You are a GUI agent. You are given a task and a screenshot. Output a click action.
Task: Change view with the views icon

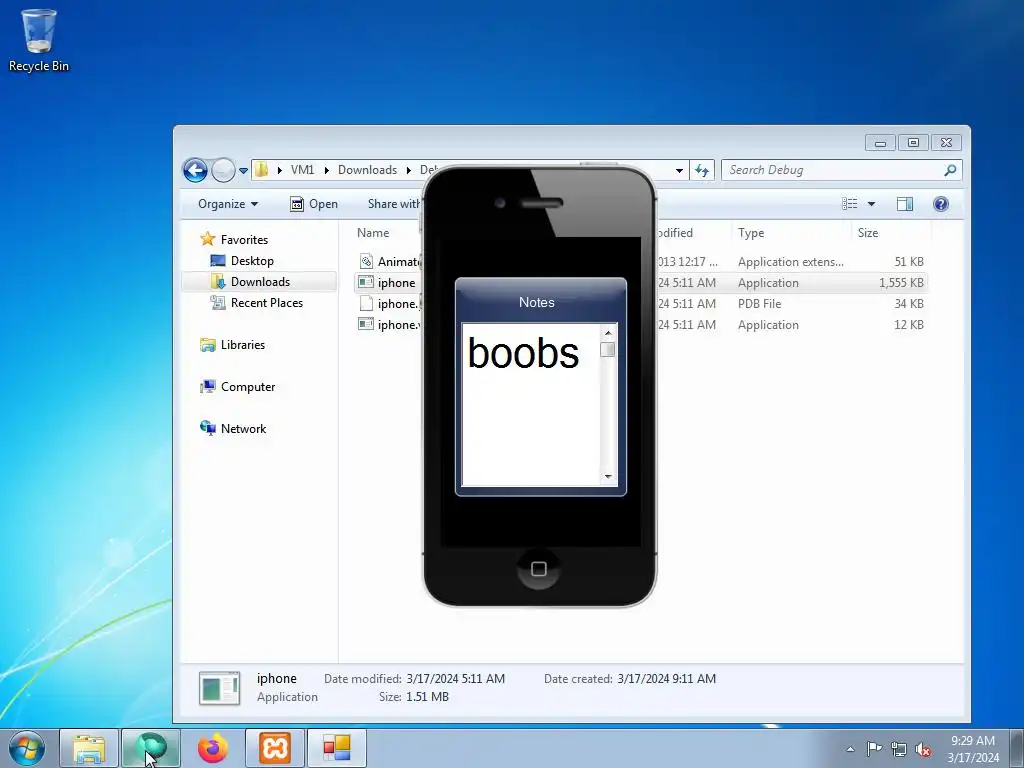coord(850,204)
